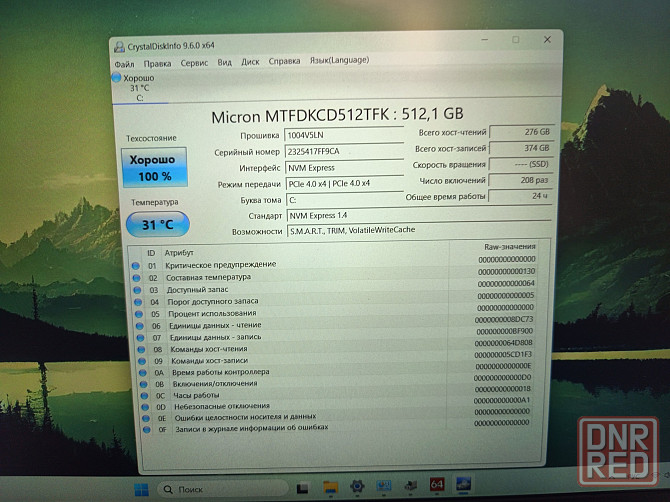Select the Процент использования attribute text
The height and width of the screenshot is (502, 670).
(212, 313)
